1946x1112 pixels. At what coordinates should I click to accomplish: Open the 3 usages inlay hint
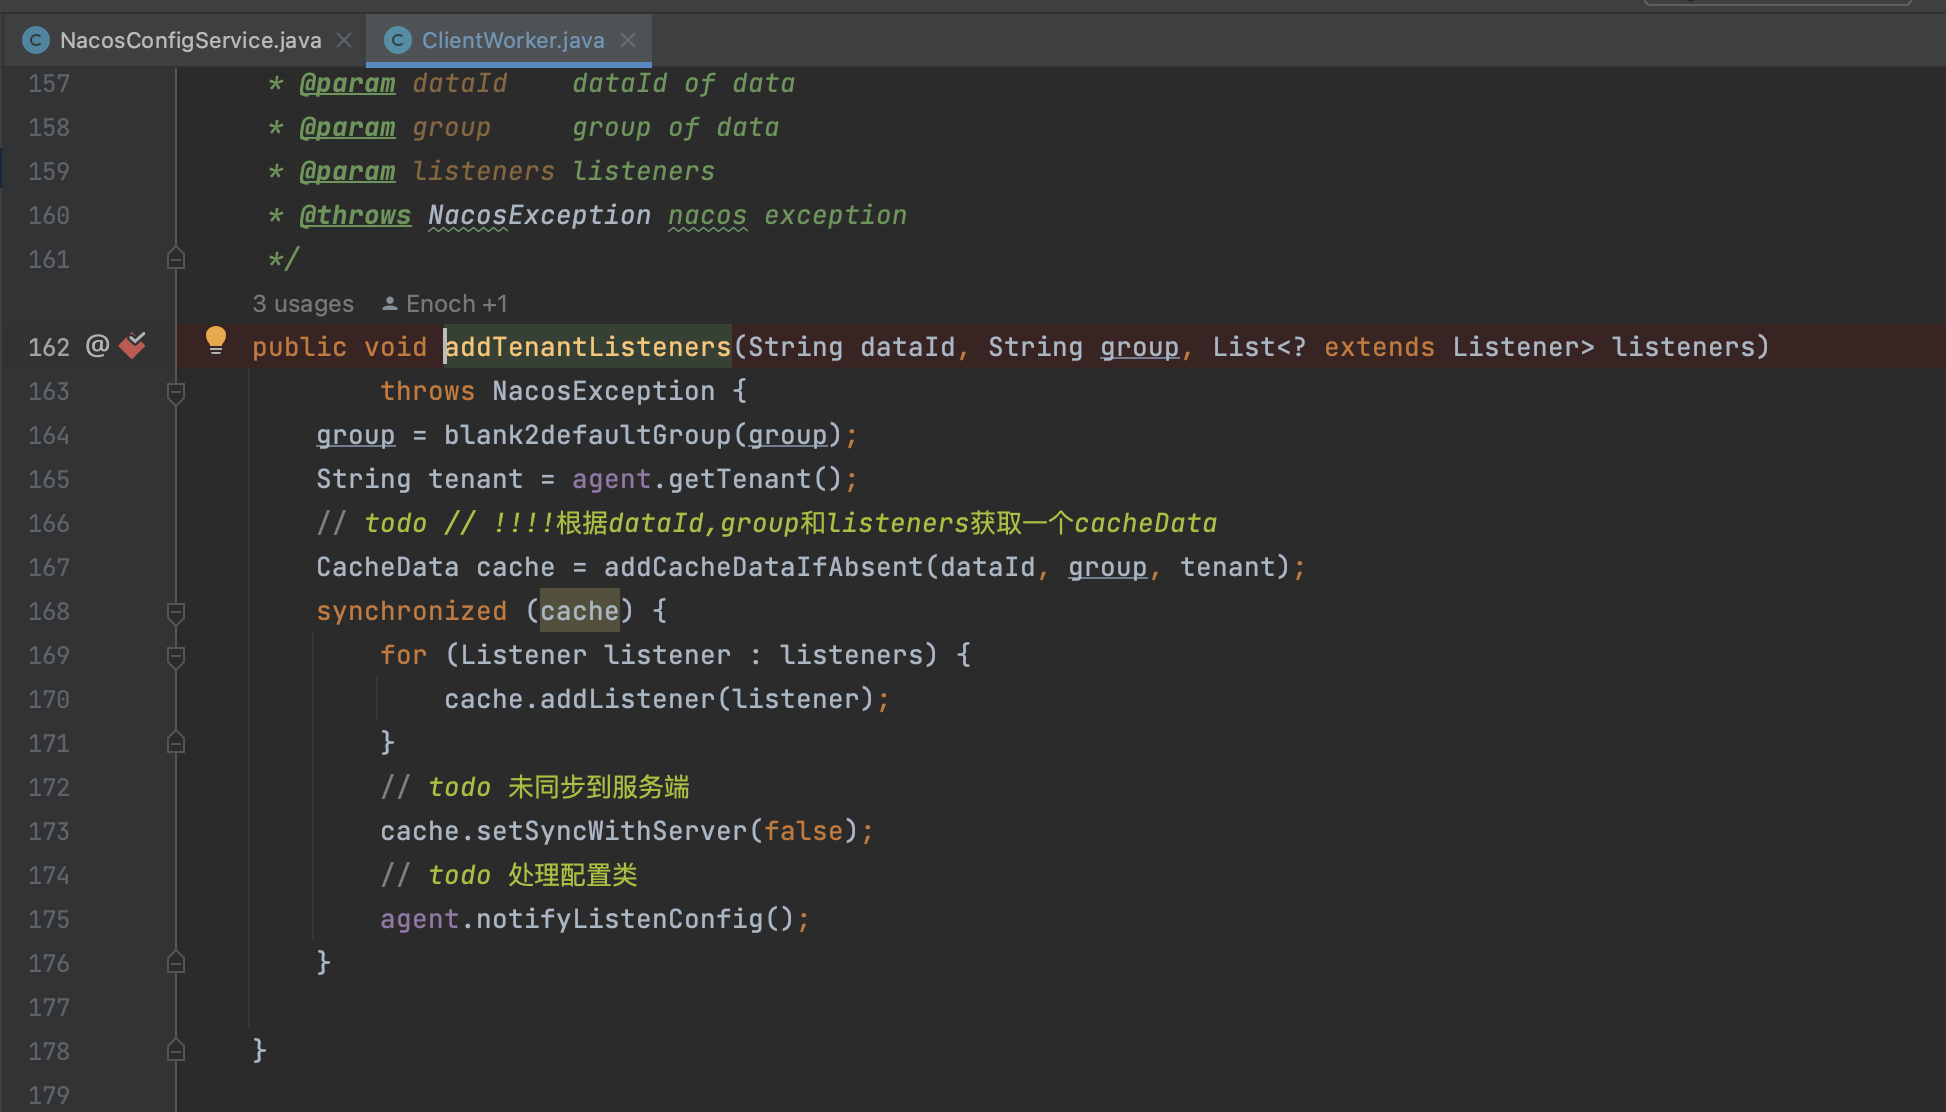coord(303,303)
